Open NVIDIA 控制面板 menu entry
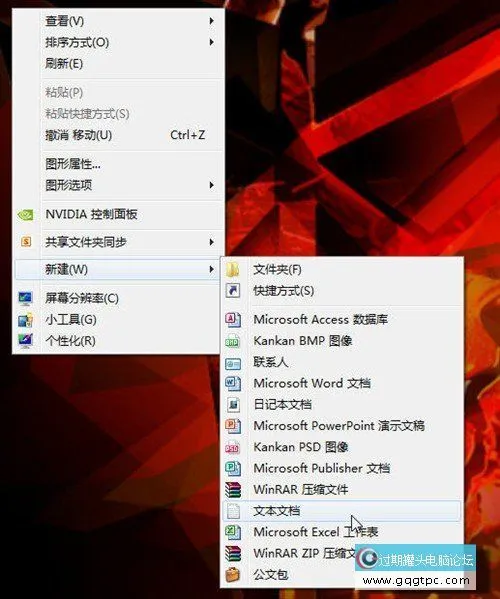500x599 pixels. (118, 215)
